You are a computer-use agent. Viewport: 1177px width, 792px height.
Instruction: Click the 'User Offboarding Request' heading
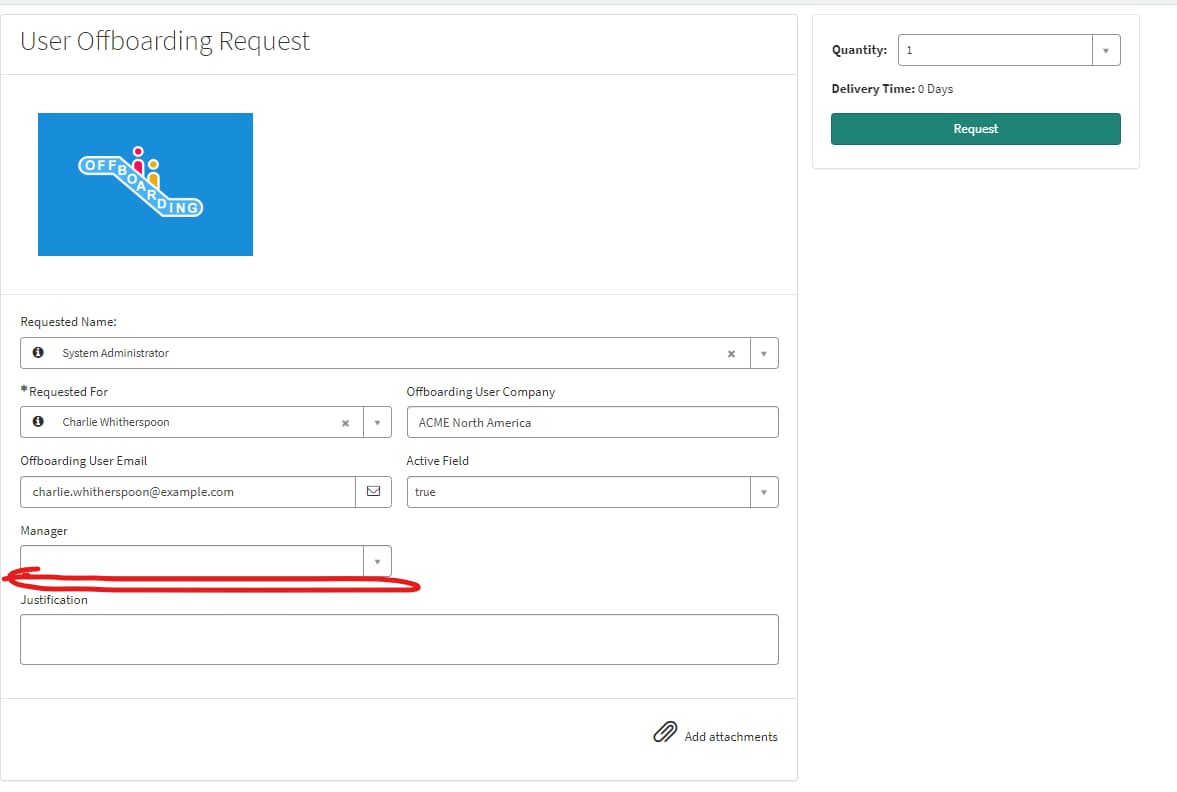coord(164,41)
